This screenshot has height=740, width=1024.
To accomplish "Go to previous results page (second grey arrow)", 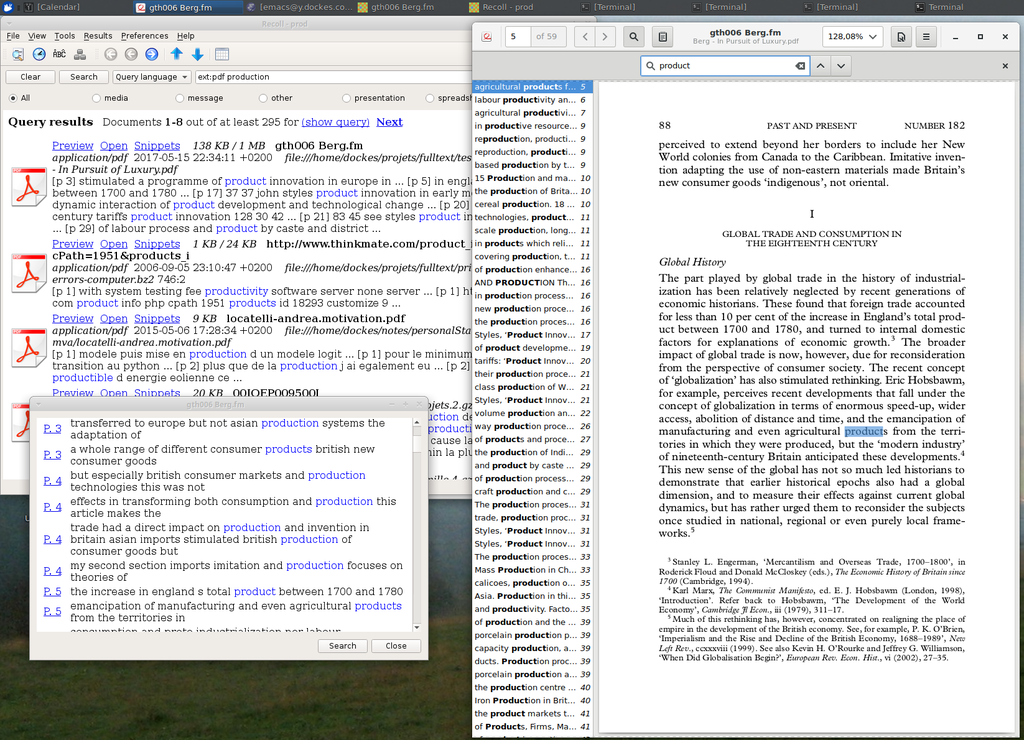I will 131,55.
